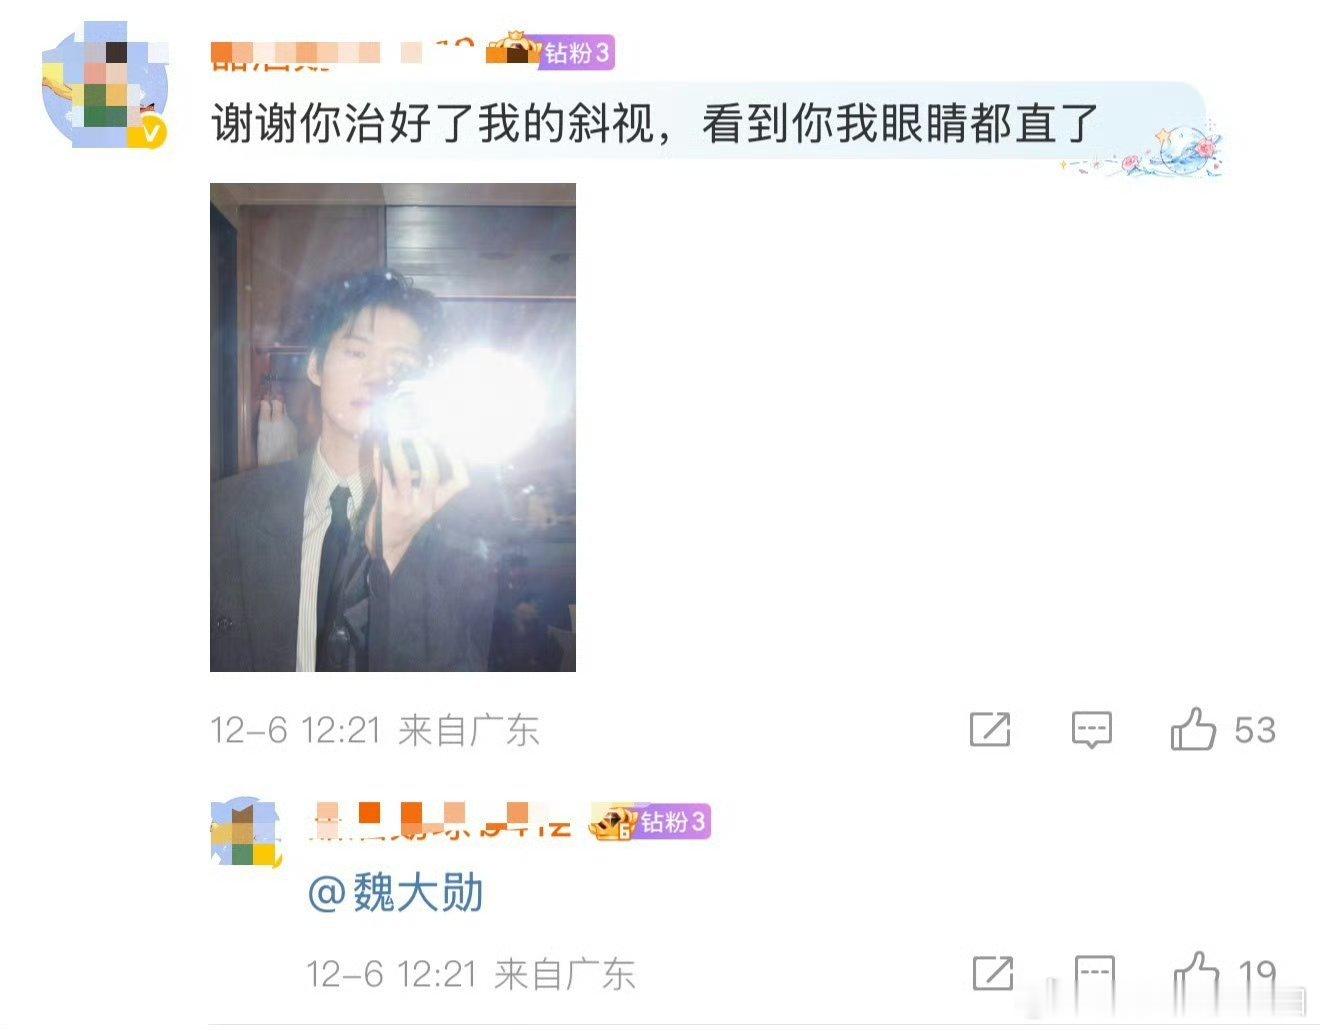The width and height of the screenshot is (1320, 1031).
Task: Open the reply author's small avatar
Action: (244, 832)
